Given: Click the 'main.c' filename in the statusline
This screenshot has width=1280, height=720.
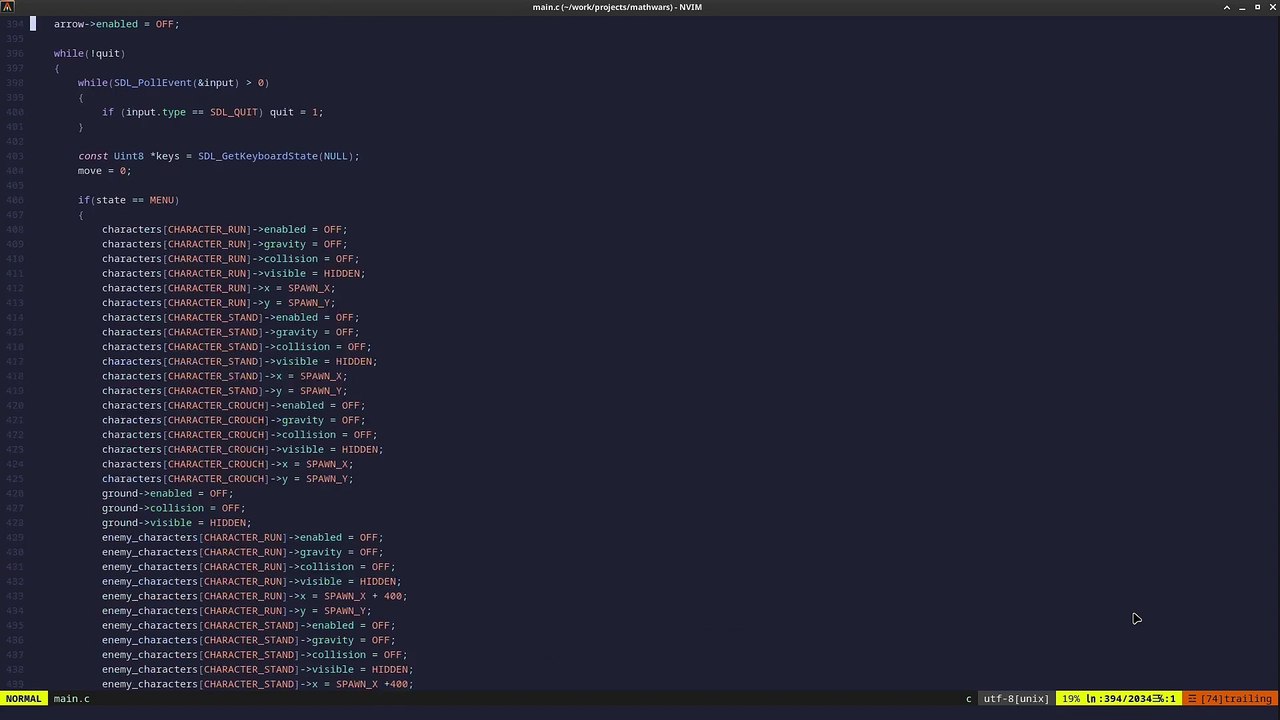Looking at the screenshot, I should [71, 698].
